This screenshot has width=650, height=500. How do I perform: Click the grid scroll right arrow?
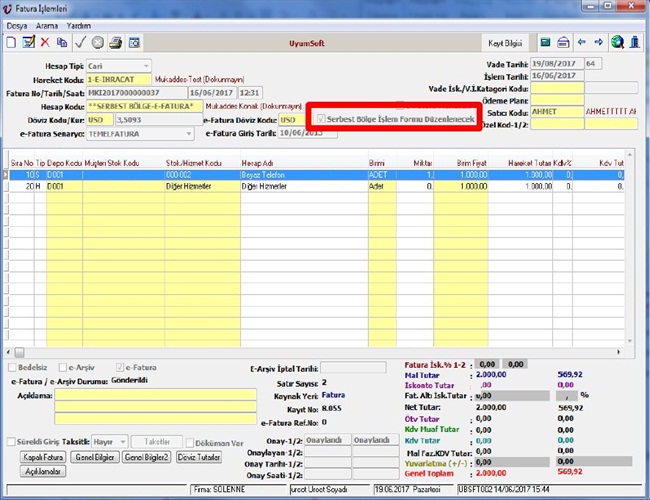point(618,352)
